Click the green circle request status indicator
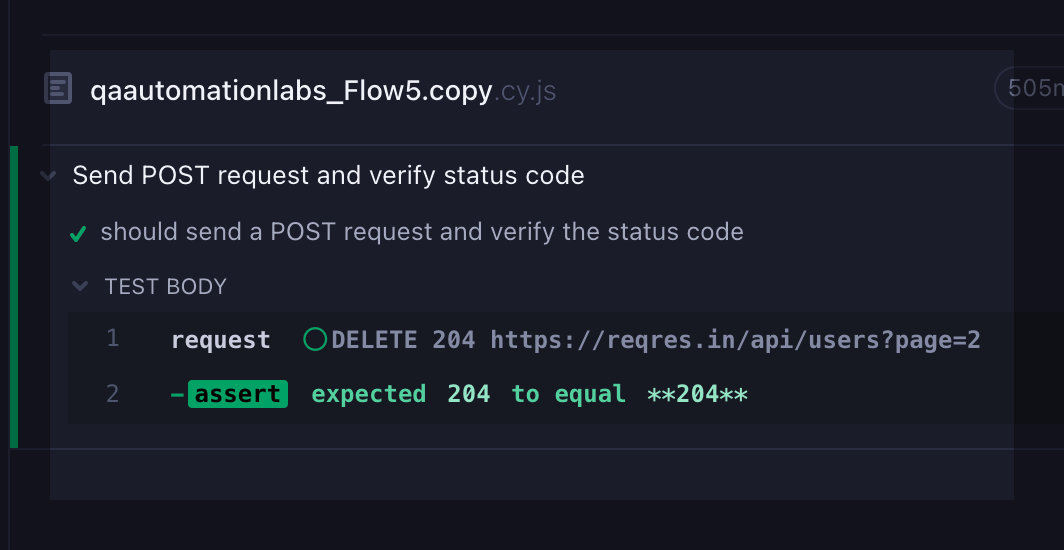 pyautogui.click(x=315, y=339)
